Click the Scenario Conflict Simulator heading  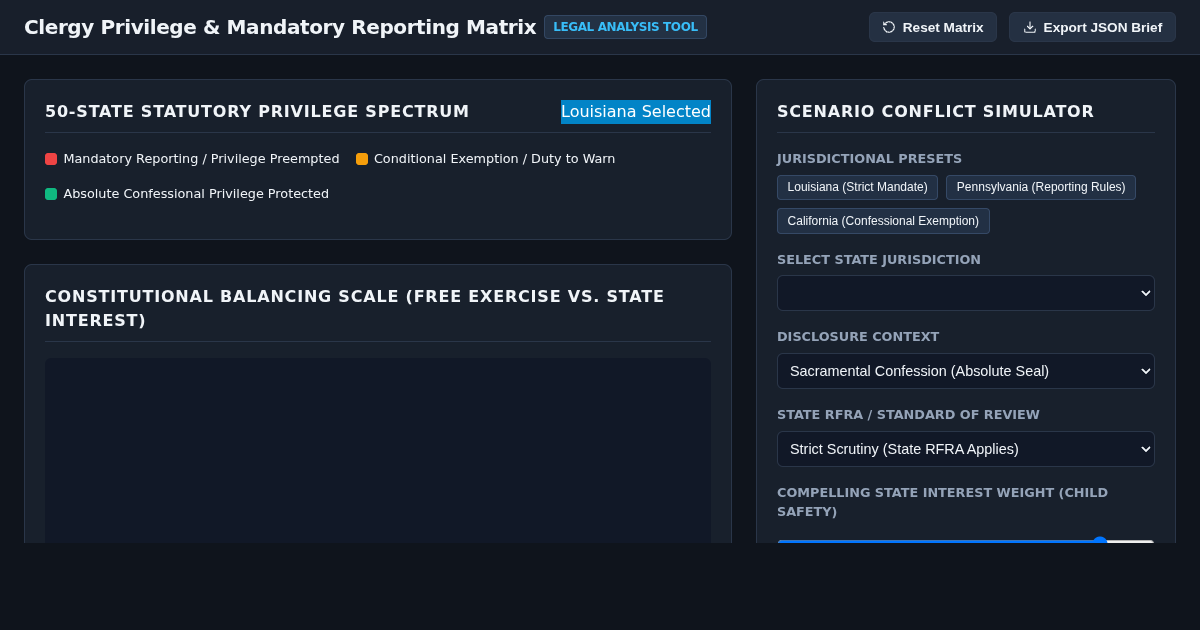click(x=936, y=112)
